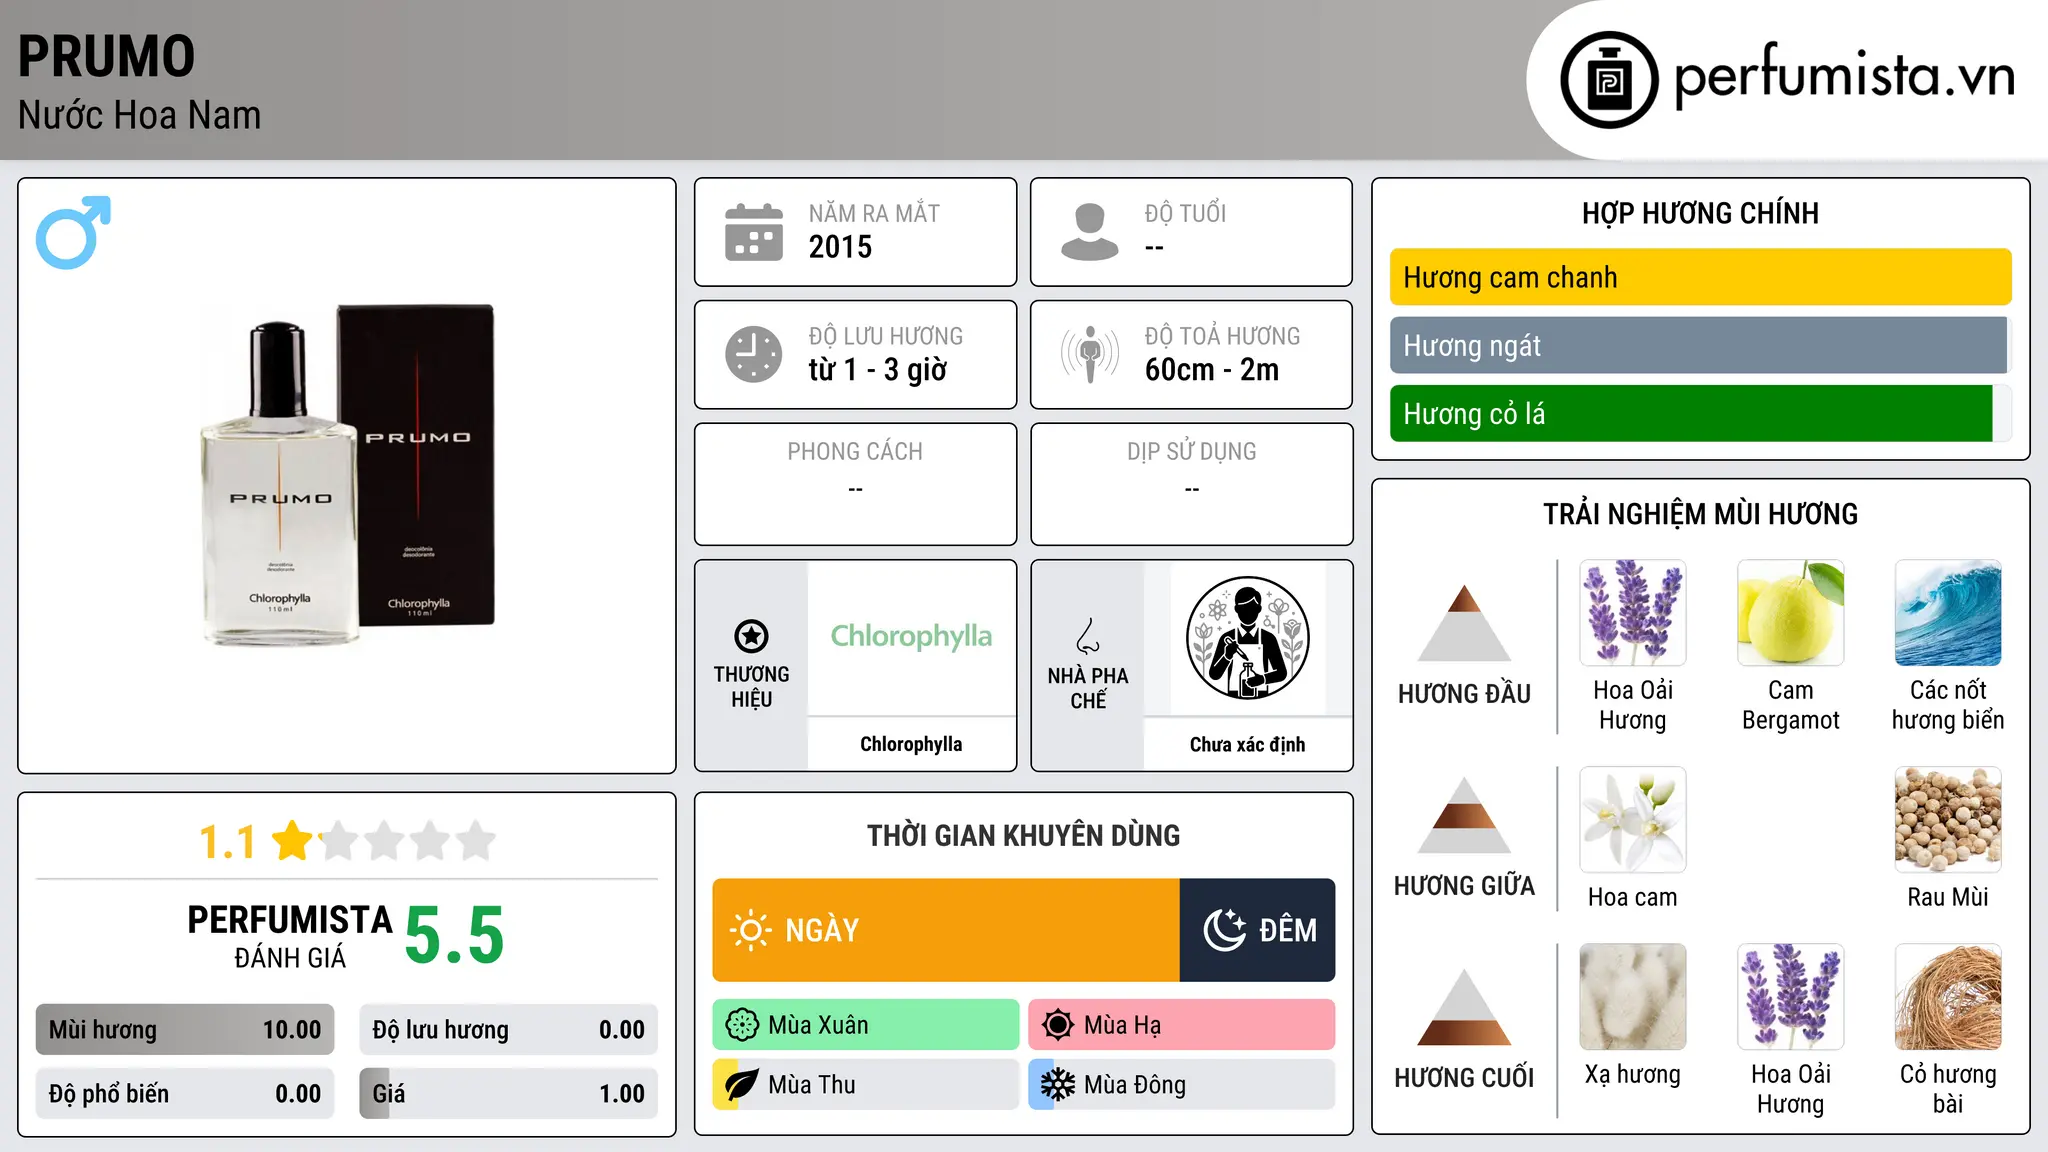Click the Giá 1.00 score bar

click(509, 1094)
